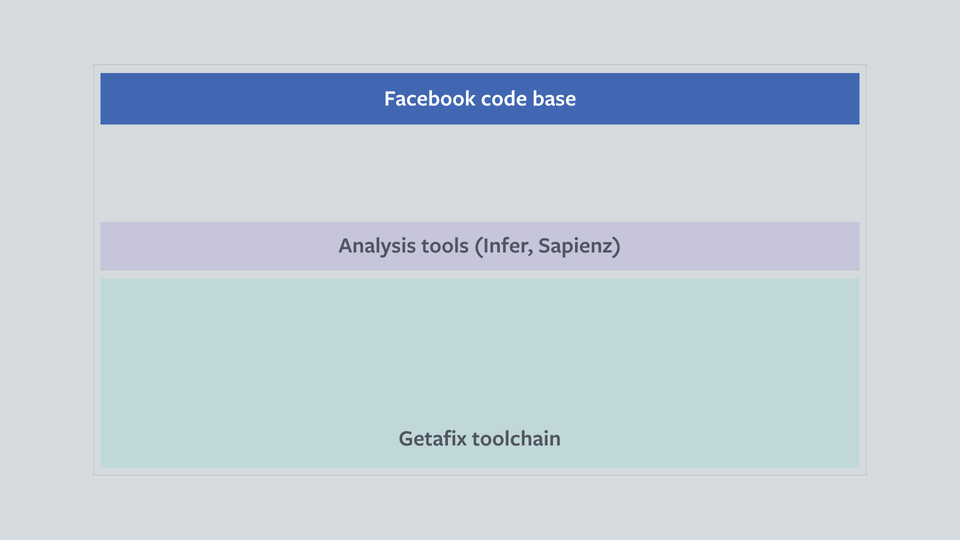Click the word "Sapienz" in the purple bar
The height and width of the screenshot is (540, 960).
pyautogui.click(x=576, y=246)
